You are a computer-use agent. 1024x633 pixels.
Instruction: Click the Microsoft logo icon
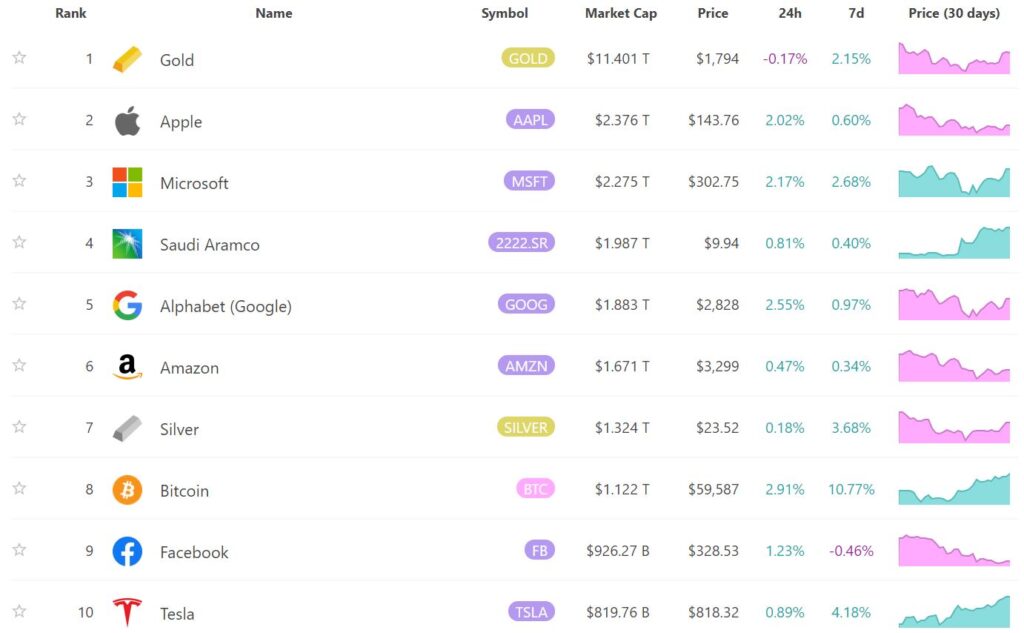tap(127, 182)
